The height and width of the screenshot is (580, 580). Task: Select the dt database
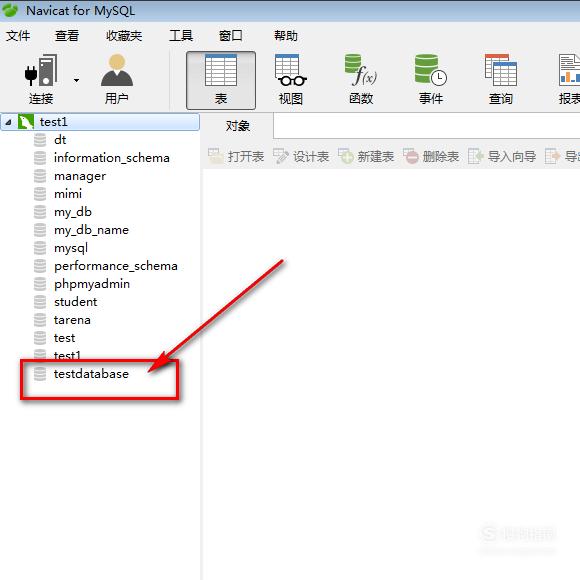[x=60, y=140]
